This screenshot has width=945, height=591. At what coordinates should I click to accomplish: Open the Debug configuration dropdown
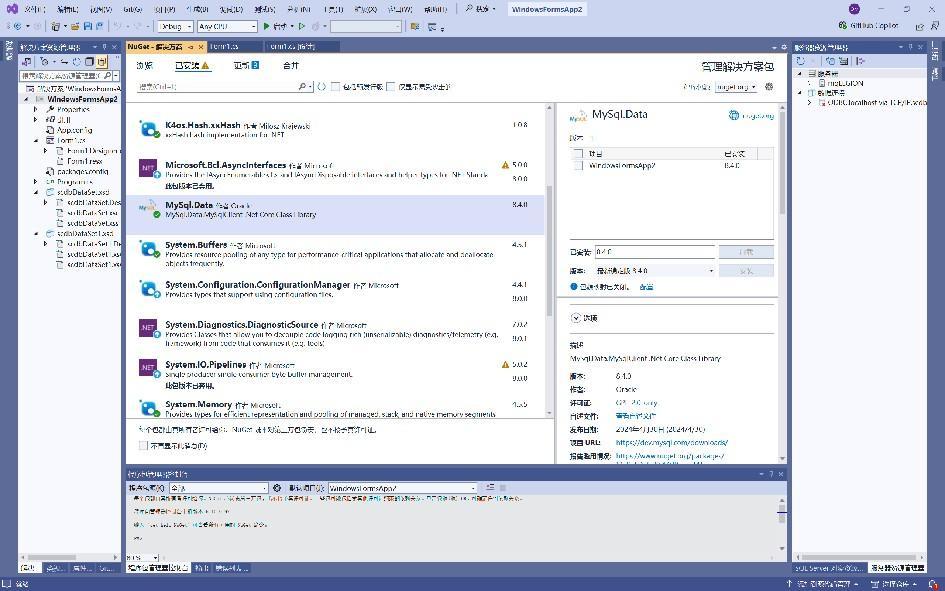click(x=175, y=27)
